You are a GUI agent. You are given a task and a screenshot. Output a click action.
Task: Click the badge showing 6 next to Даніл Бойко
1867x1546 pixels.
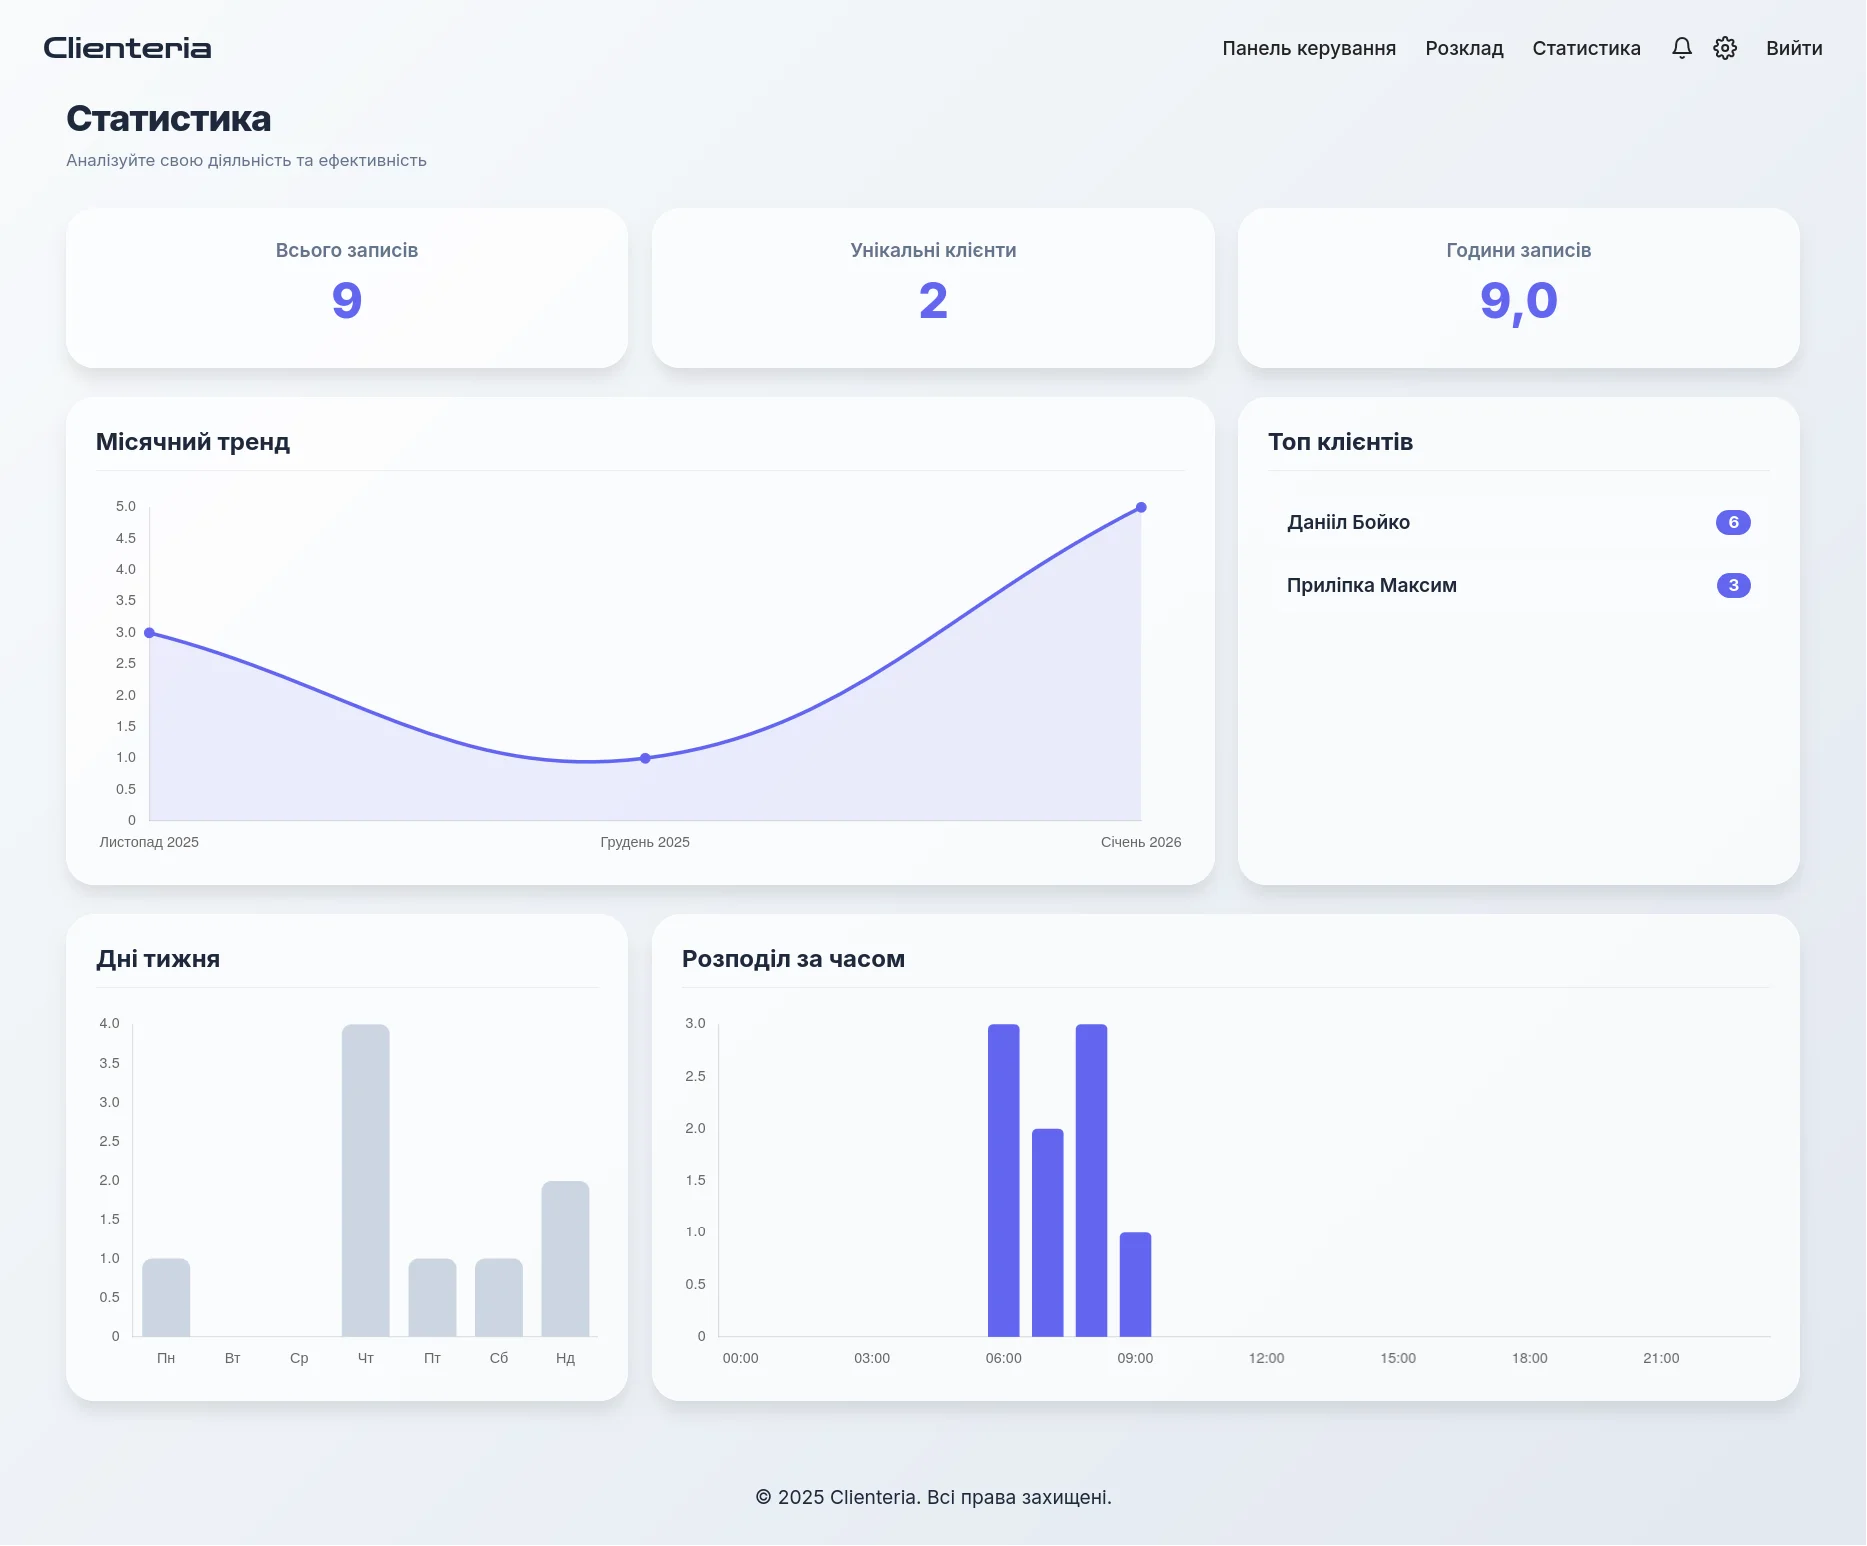(x=1733, y=521)
